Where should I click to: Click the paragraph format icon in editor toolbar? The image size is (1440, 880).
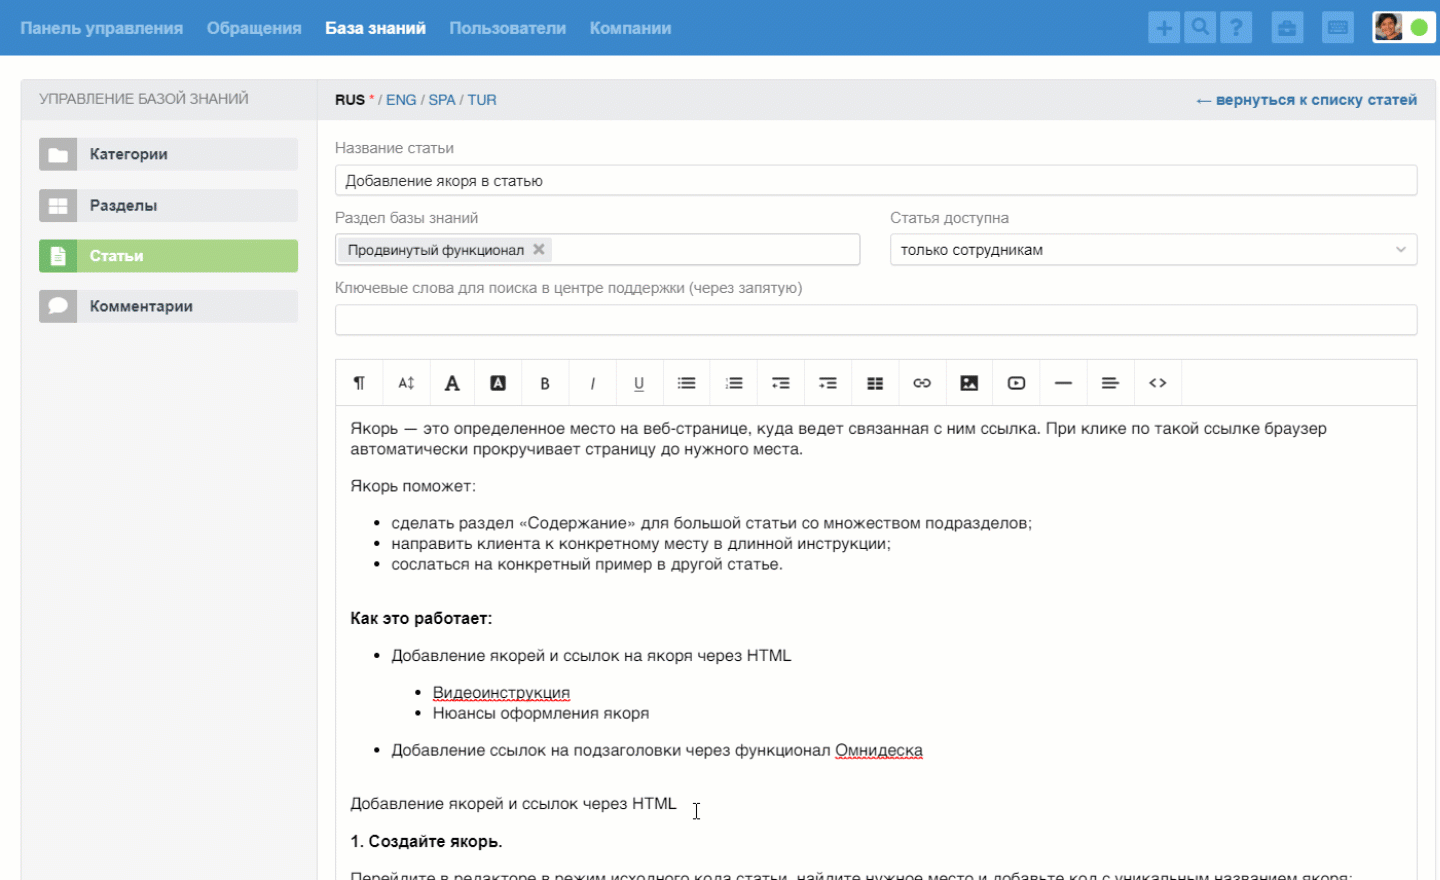[359, 383]
